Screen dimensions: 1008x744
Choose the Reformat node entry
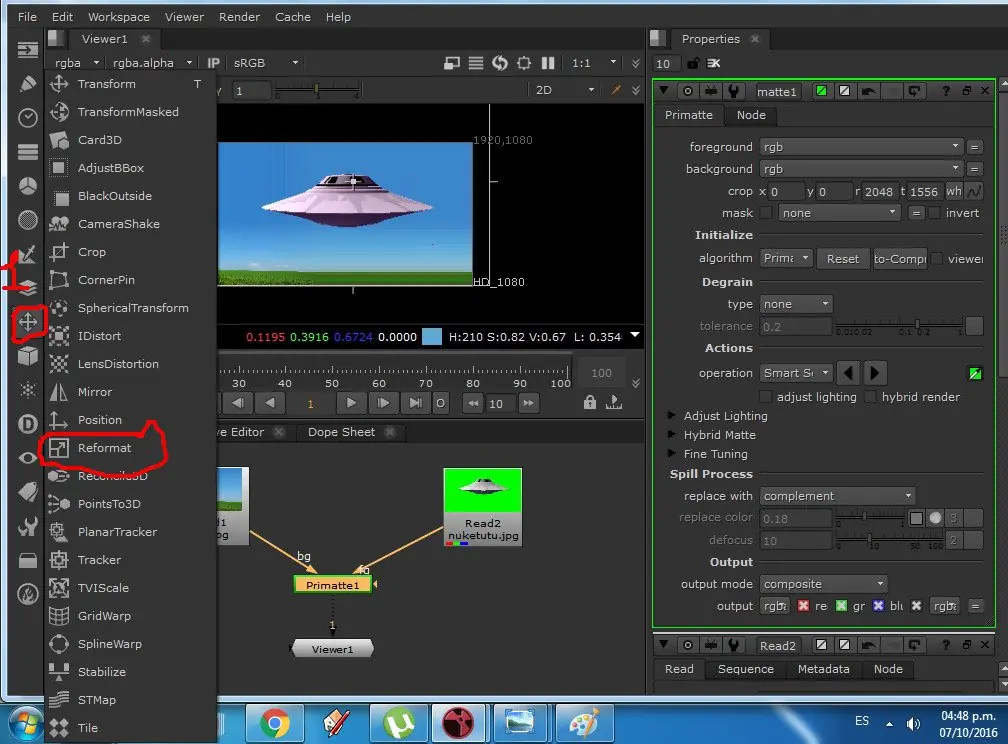(104, 448)
